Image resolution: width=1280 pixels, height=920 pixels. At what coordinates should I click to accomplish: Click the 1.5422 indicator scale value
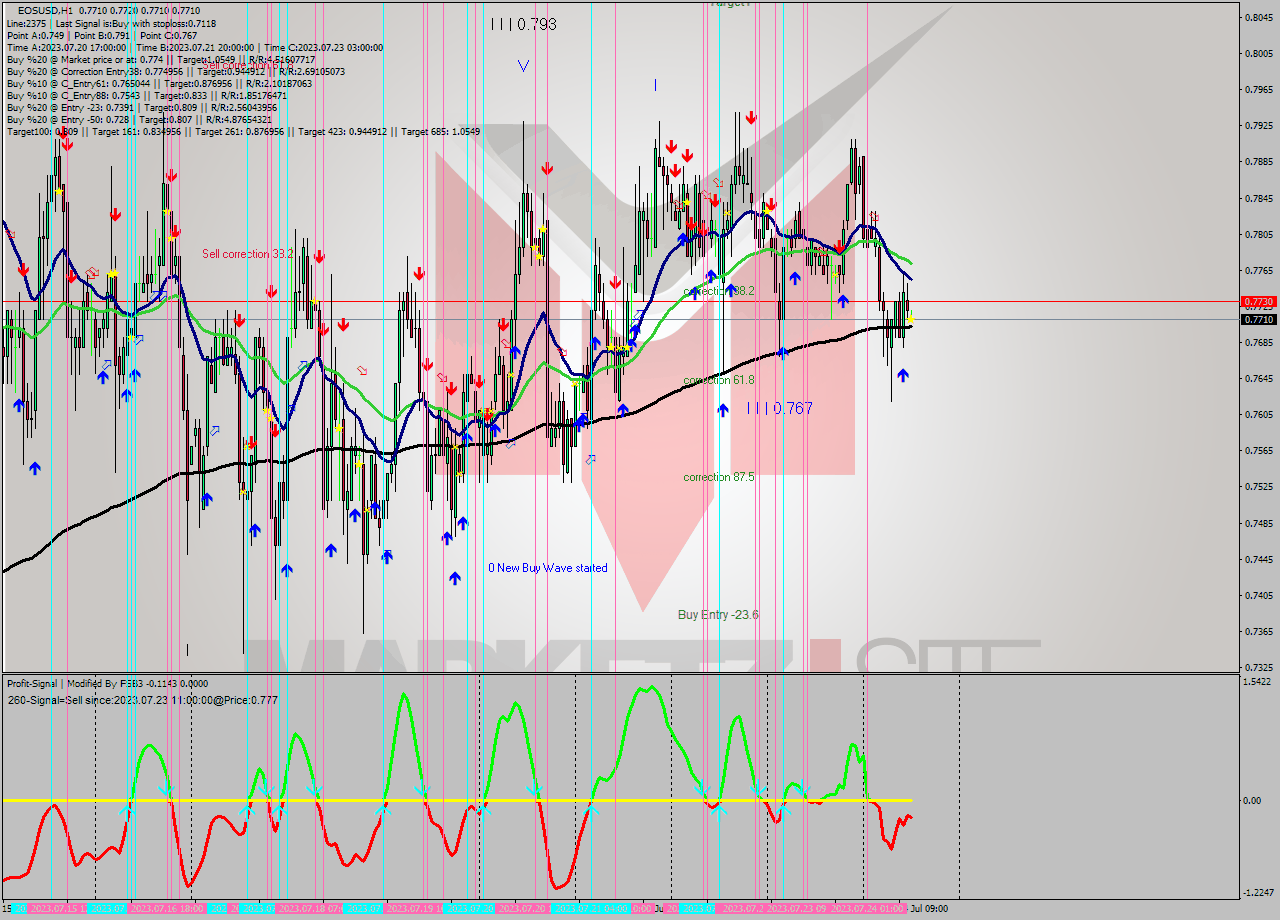click(1258, 682)
